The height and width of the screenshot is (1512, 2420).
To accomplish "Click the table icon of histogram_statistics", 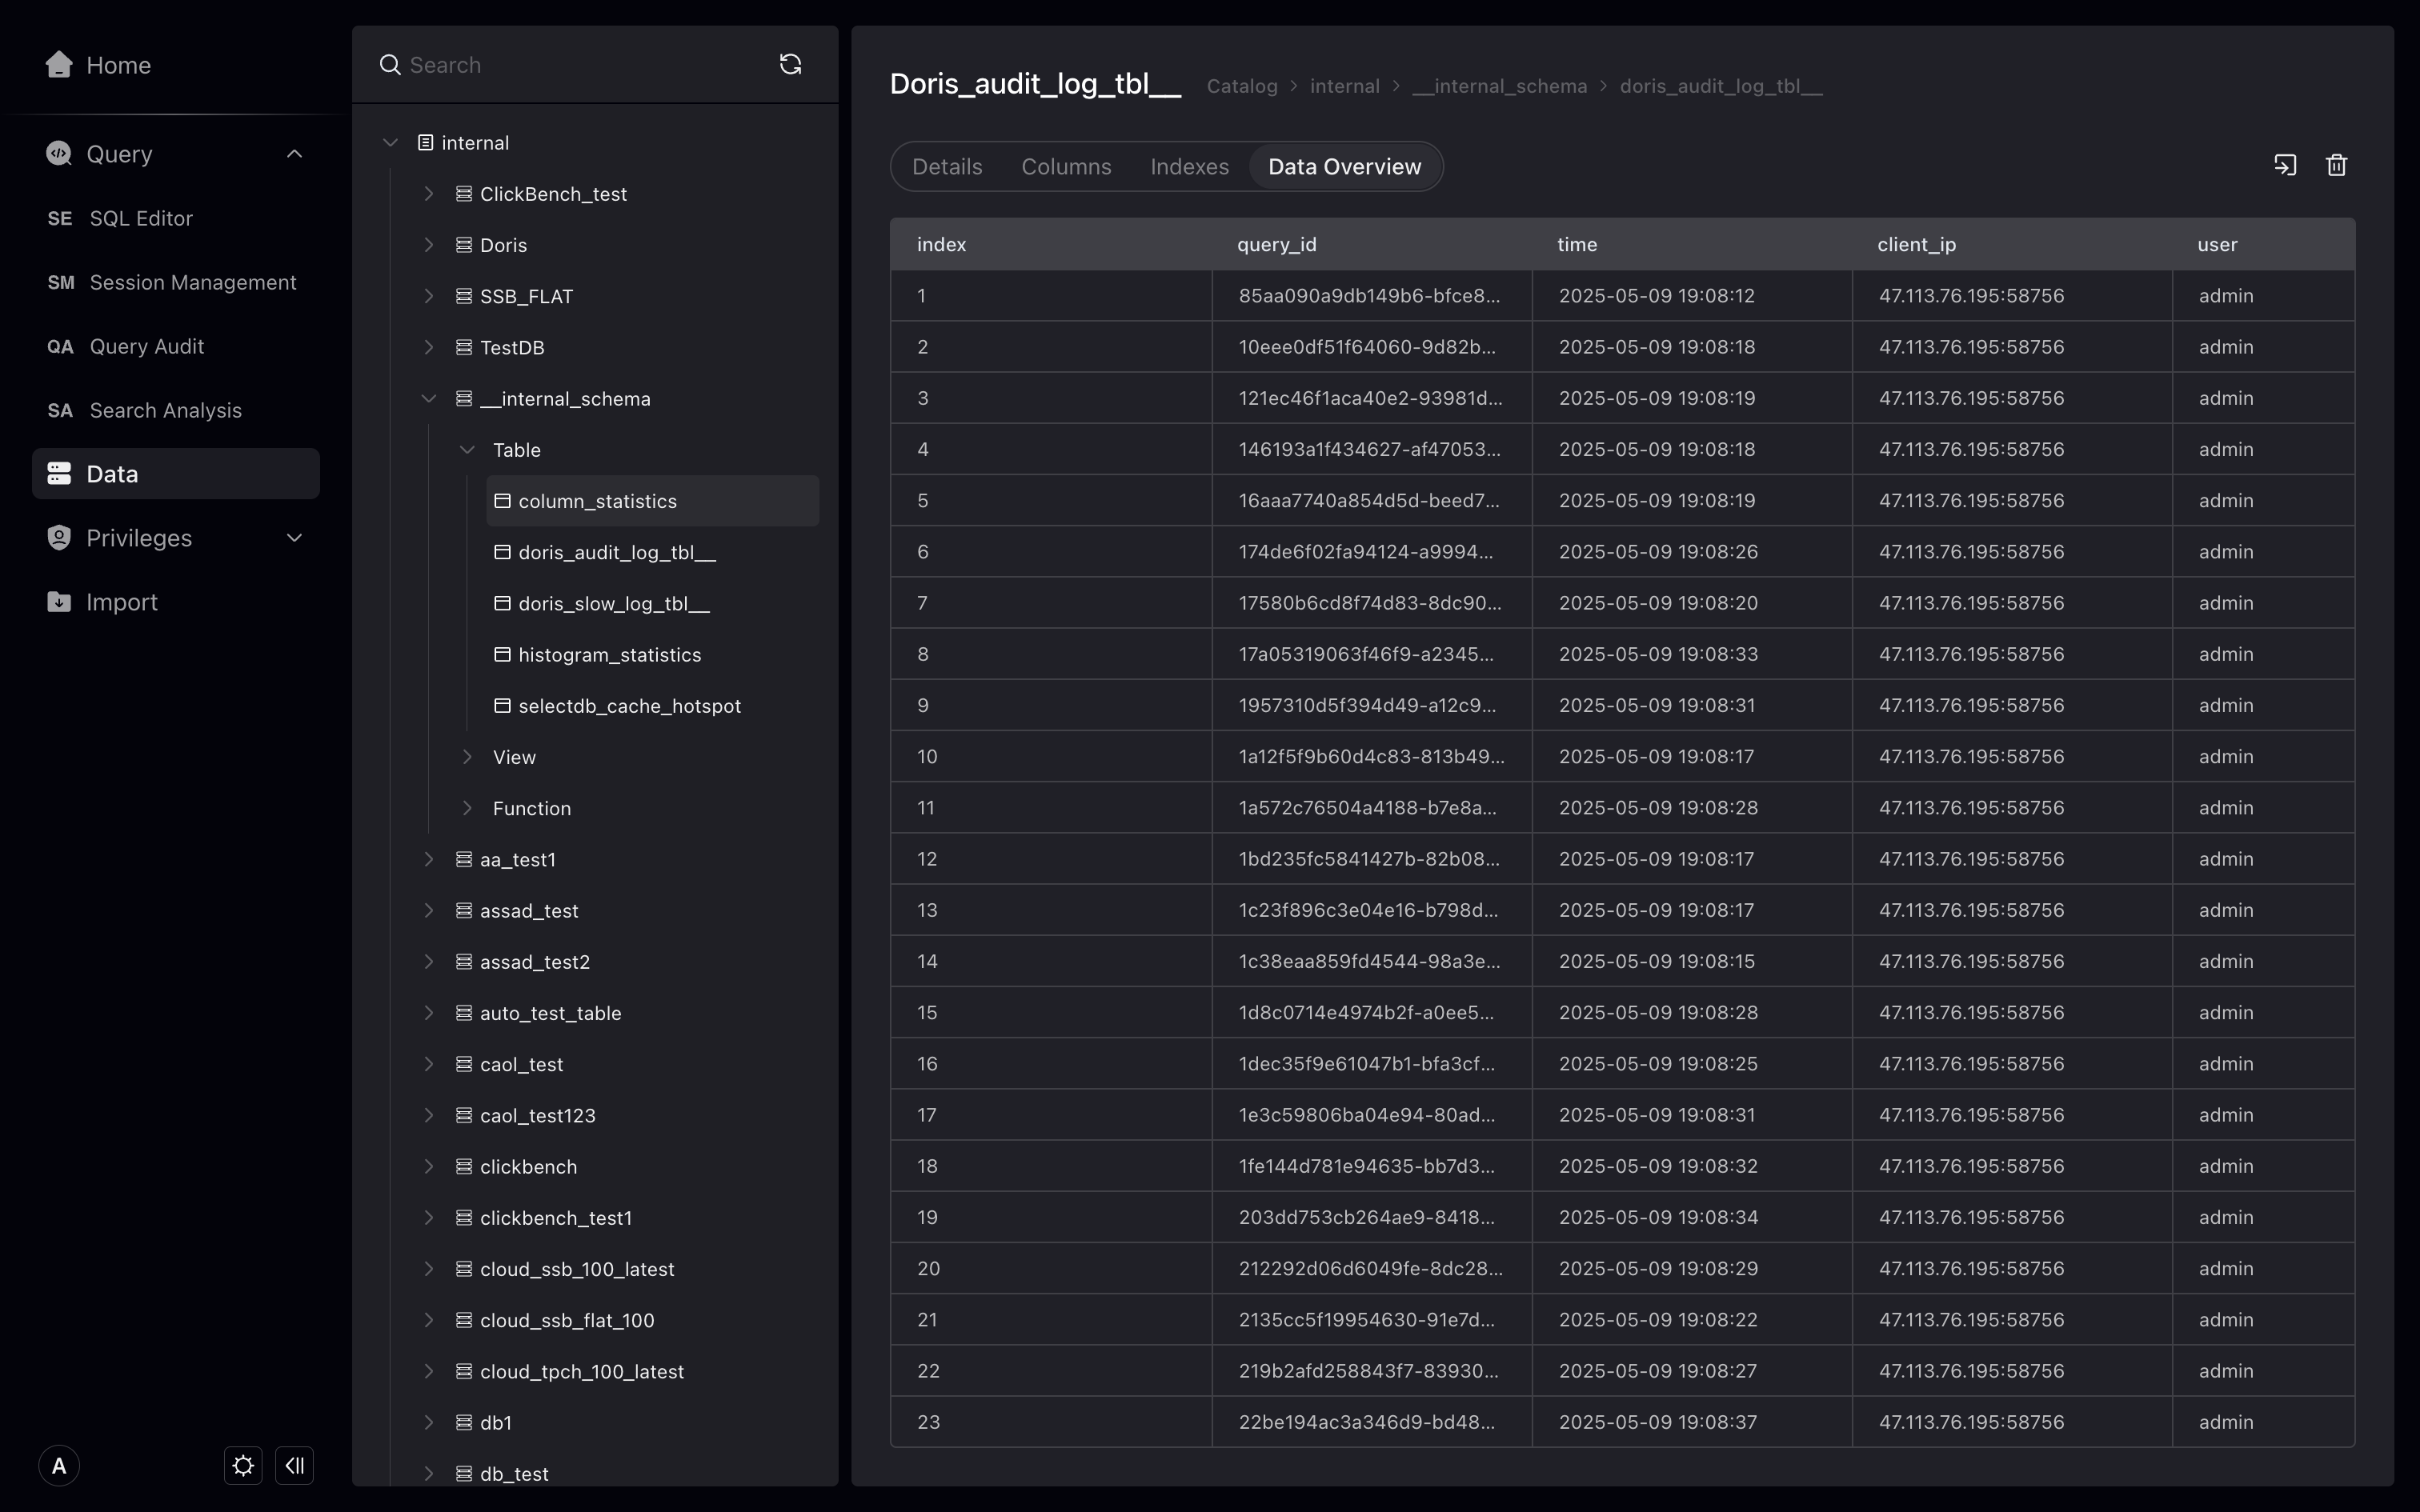I will coord(503,655).
